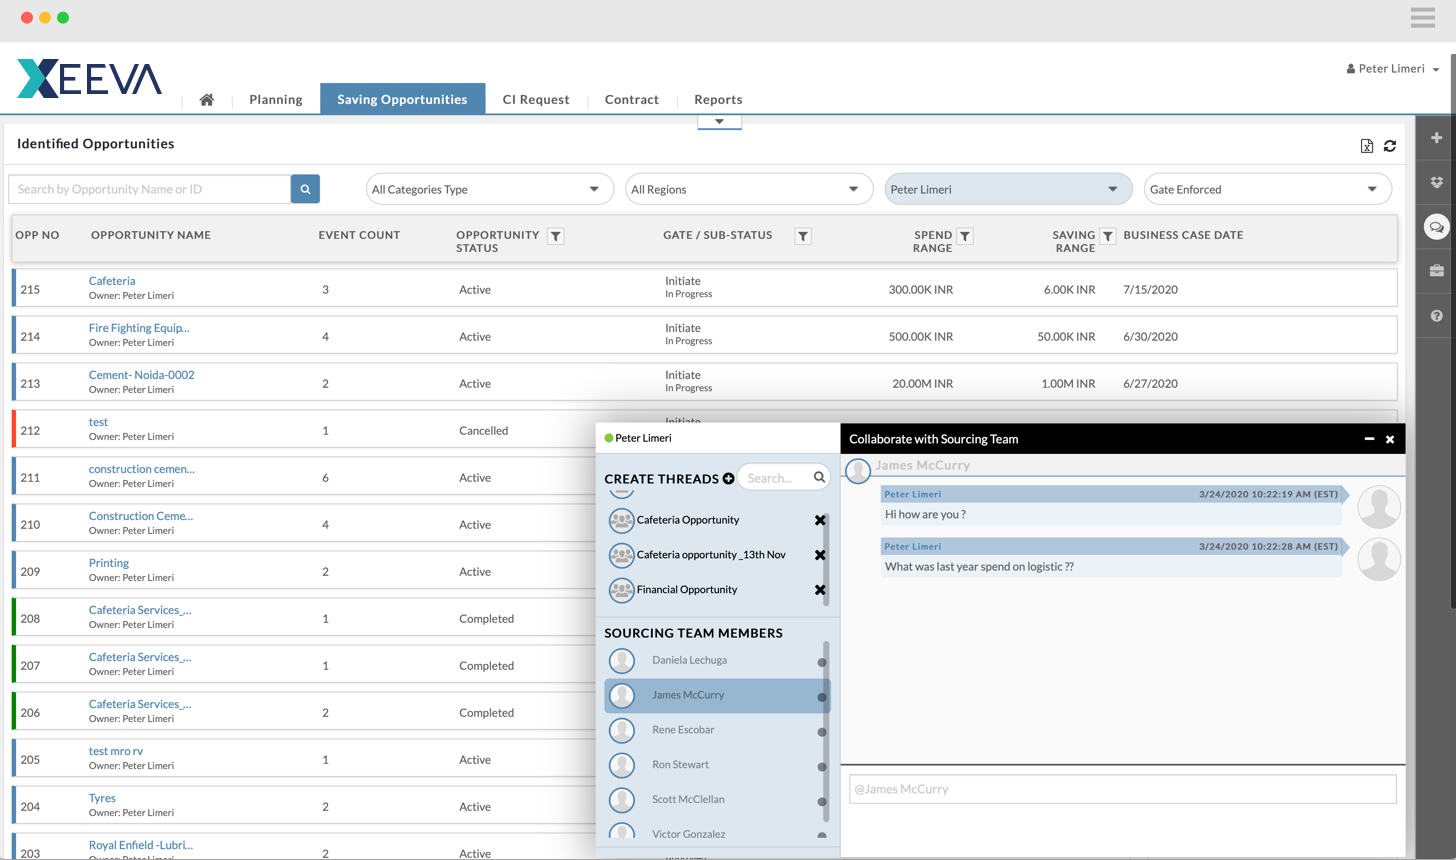
Task: Open the Tyres opportunity link
Action: pos(102,798)
